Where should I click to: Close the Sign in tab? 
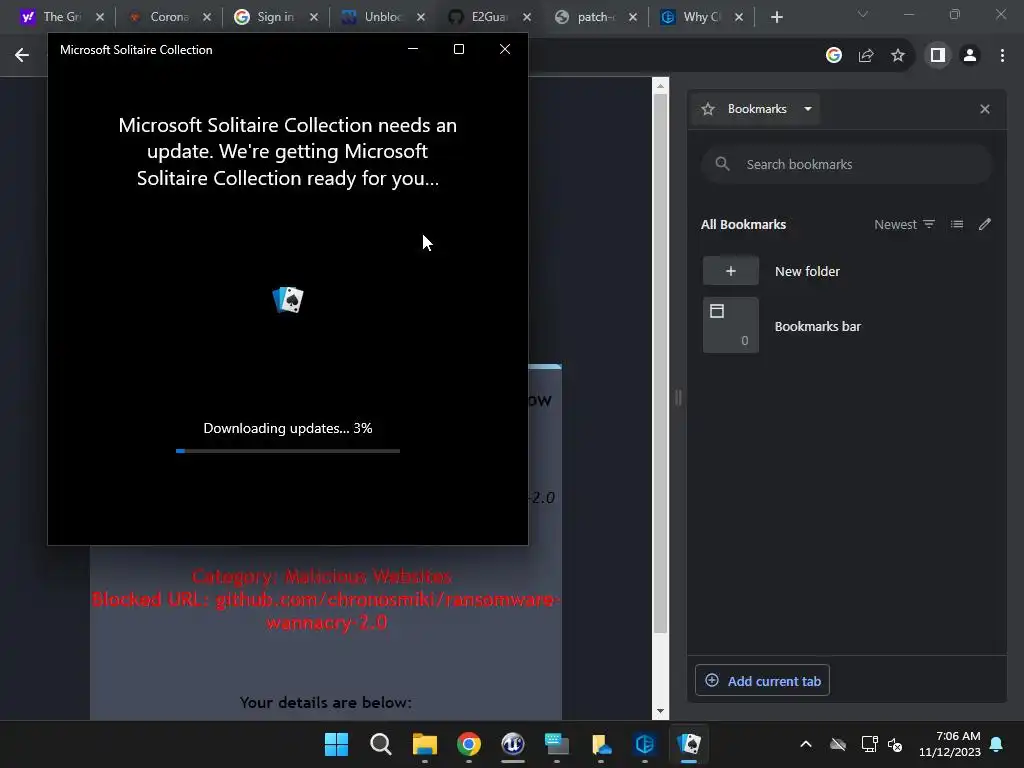pyautogui.click(x=314, y=17)
